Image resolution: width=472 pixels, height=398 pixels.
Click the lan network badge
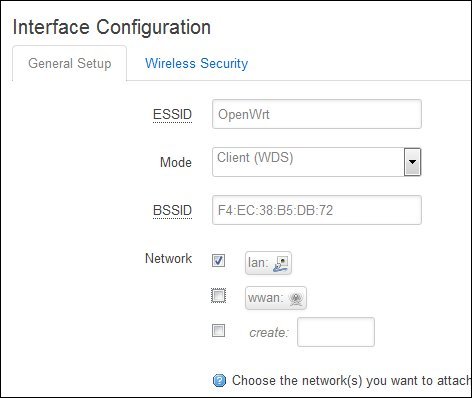[268, 263]
